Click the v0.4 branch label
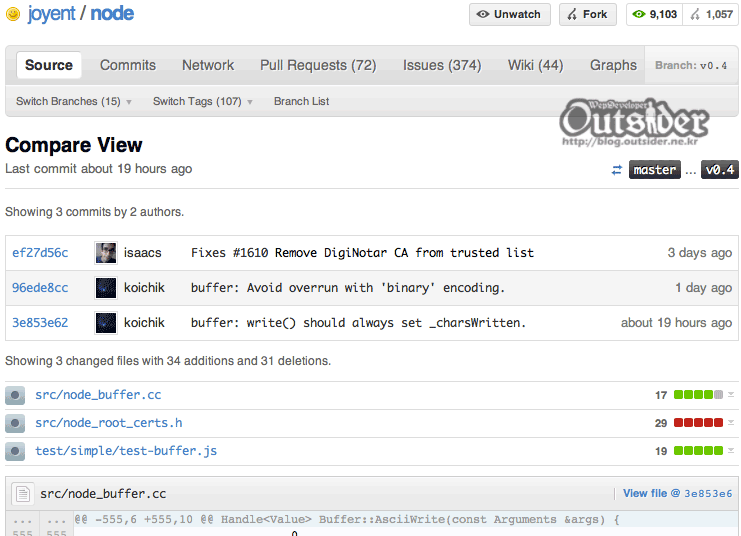This screenshot has width=741, height=536. point(719,170)
